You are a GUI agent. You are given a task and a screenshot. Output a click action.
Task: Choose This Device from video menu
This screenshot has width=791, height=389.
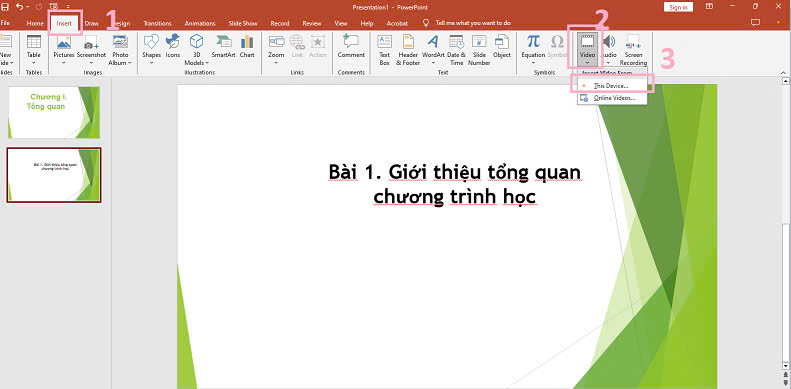pos(612,86)
